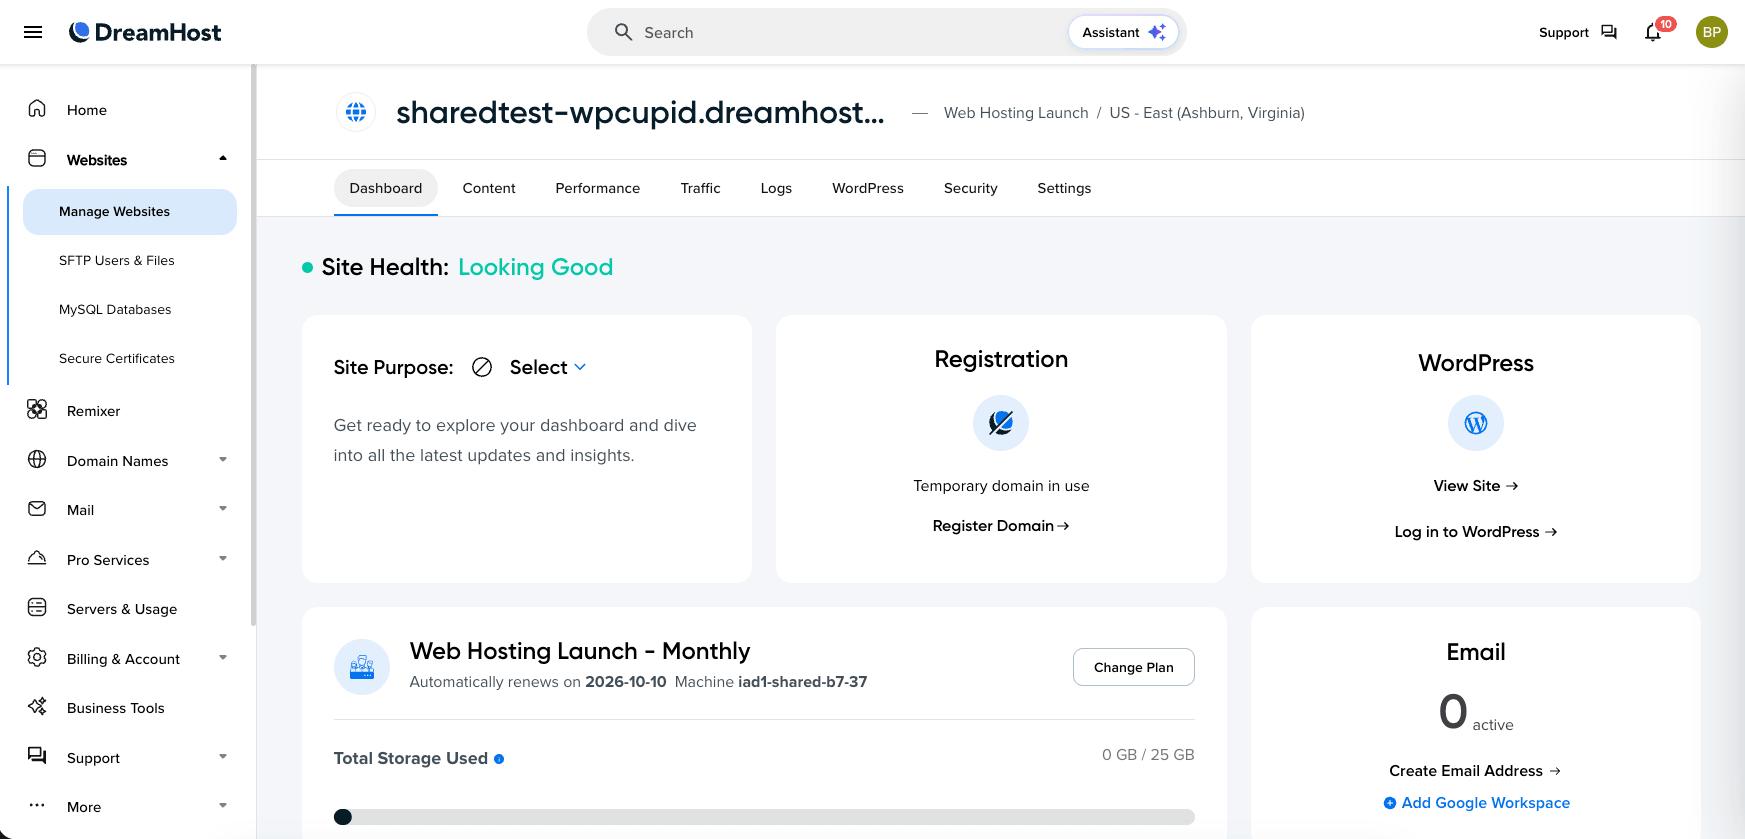This screenshot has height=839, width=1745.
Task: Click the DreamHost logo
Action: click(x=145, y=32)
